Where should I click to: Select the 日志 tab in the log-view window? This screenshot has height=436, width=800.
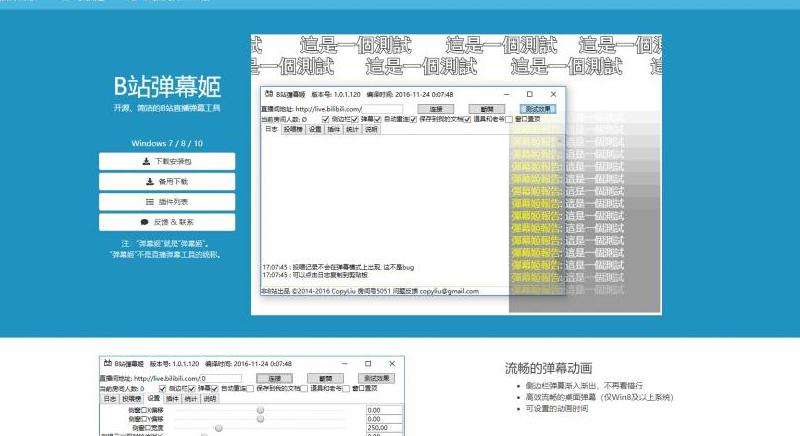pyautogui.click(x=271, y=130)
